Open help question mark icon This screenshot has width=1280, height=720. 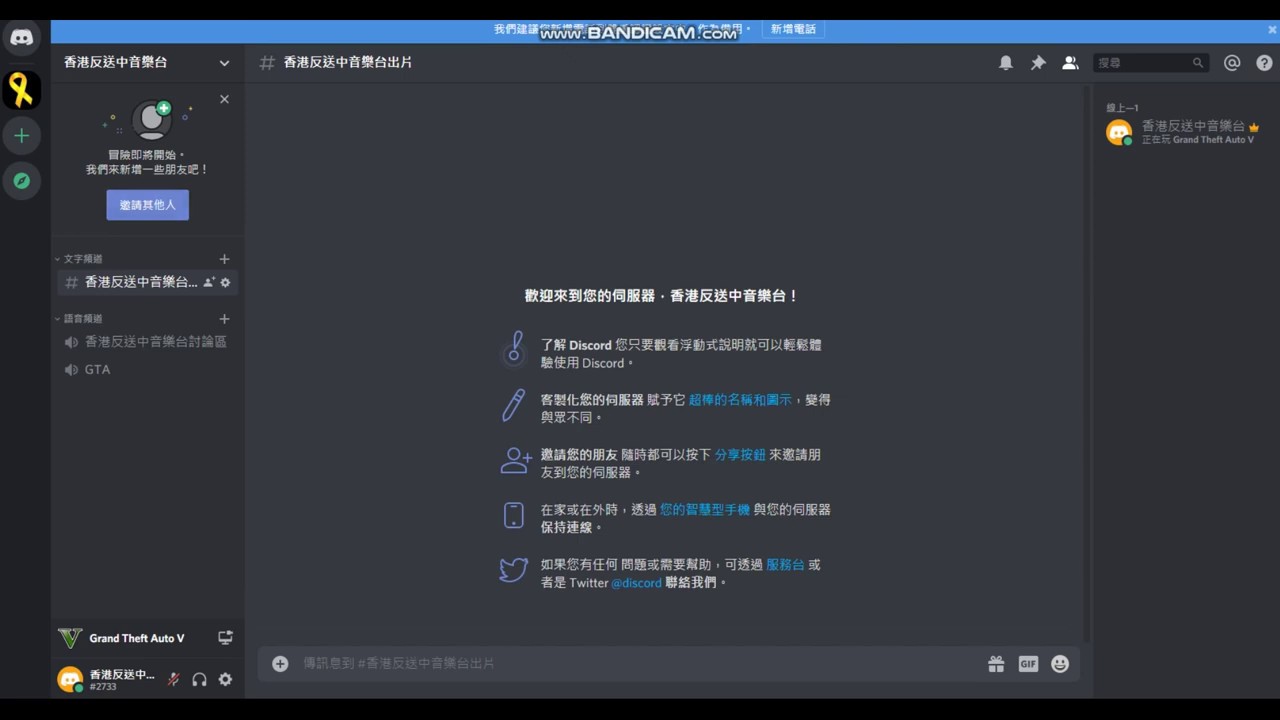pyautogui.click(x=1264, y=63)
